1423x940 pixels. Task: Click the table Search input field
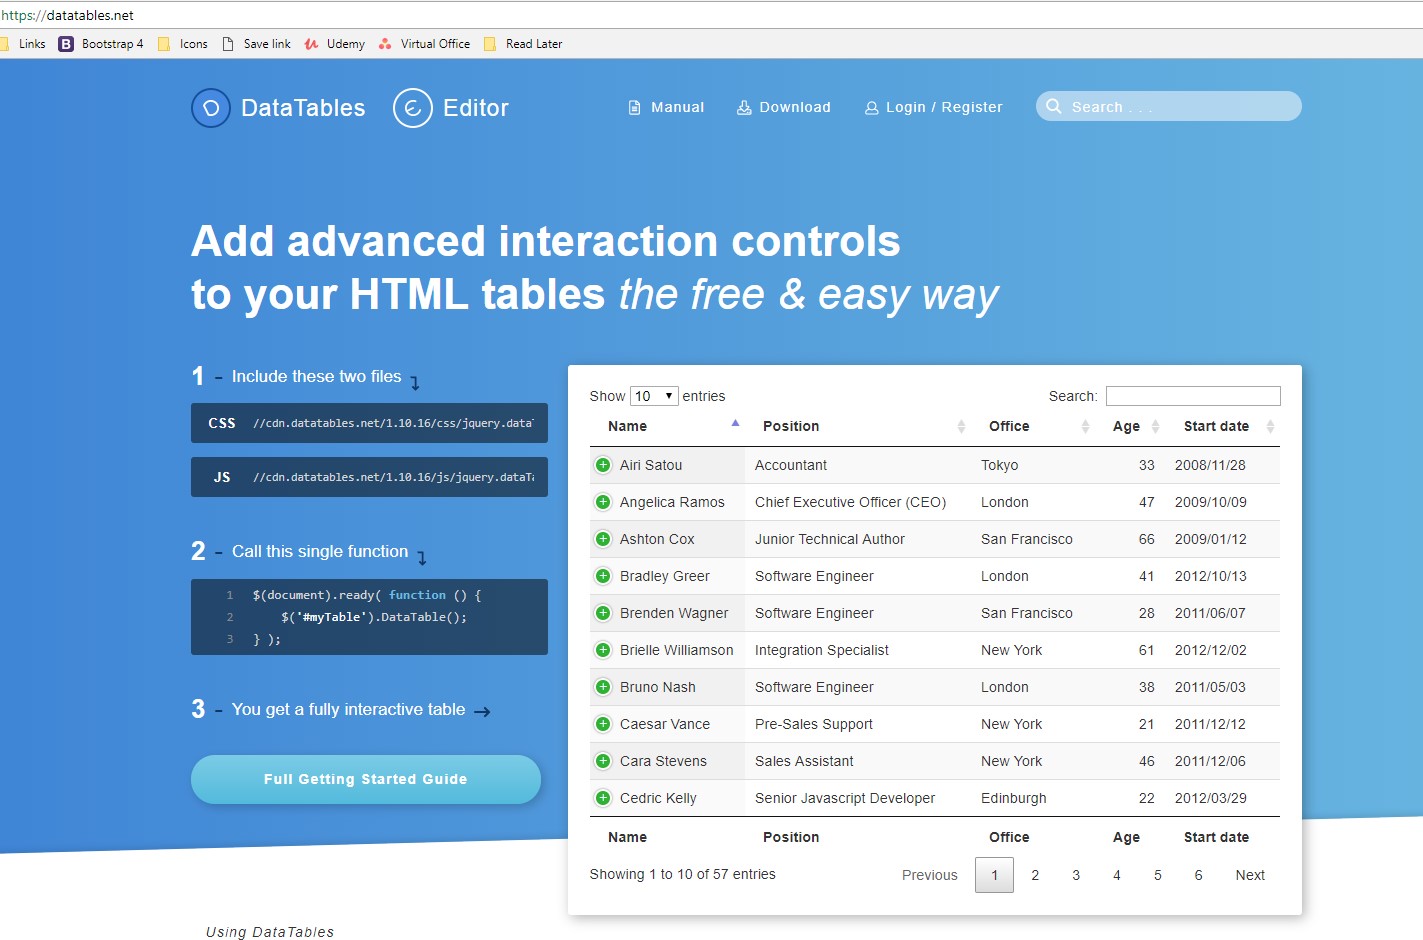click(x=1192, y=396)
